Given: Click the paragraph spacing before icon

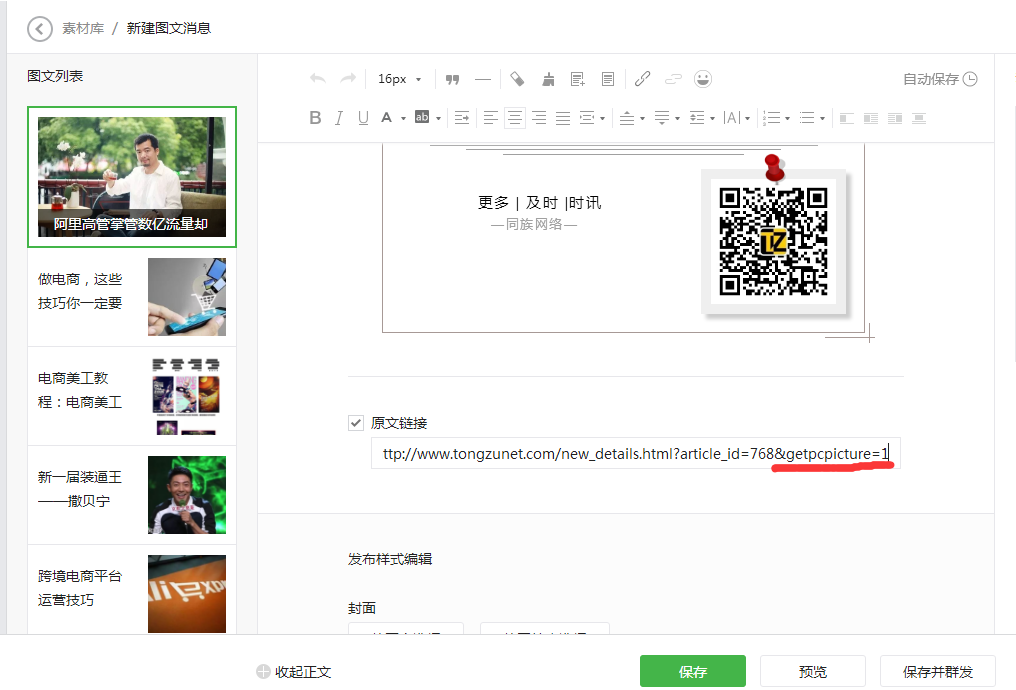Looking at the screenshot, I should 627,118.
